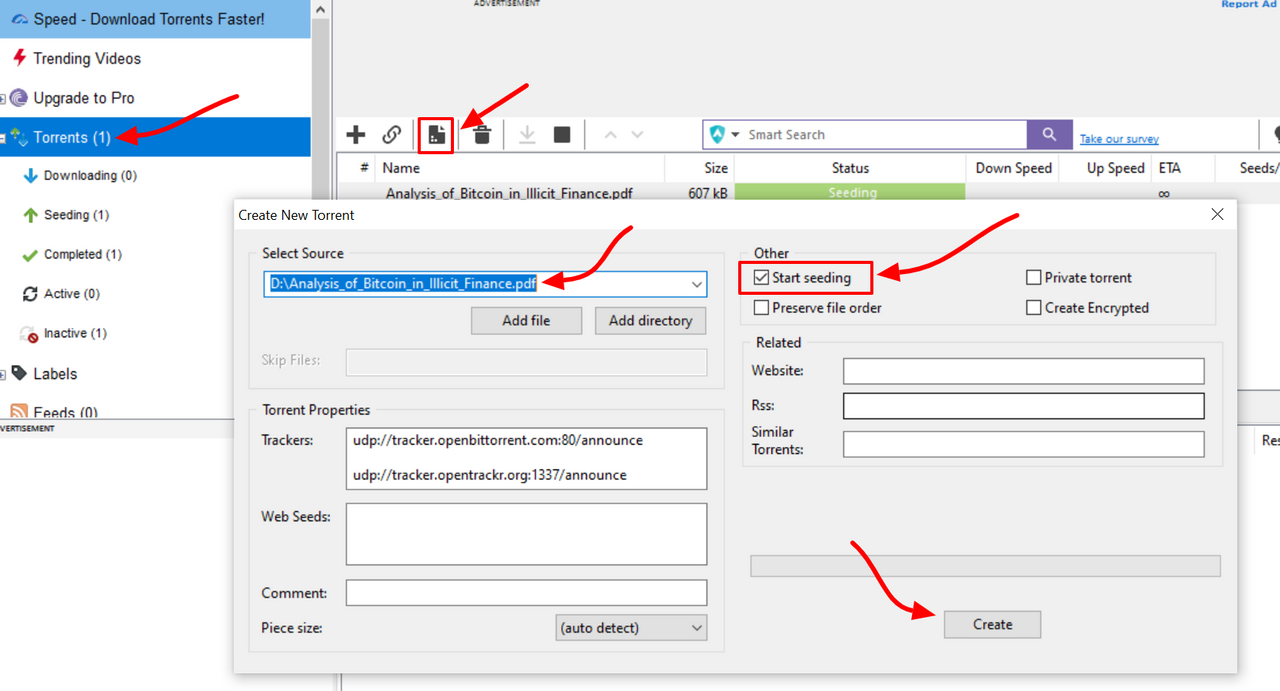Screen dimensions: 1280x691
Task: Sort by the Down Speed column header
Action: coord(1013,168)
